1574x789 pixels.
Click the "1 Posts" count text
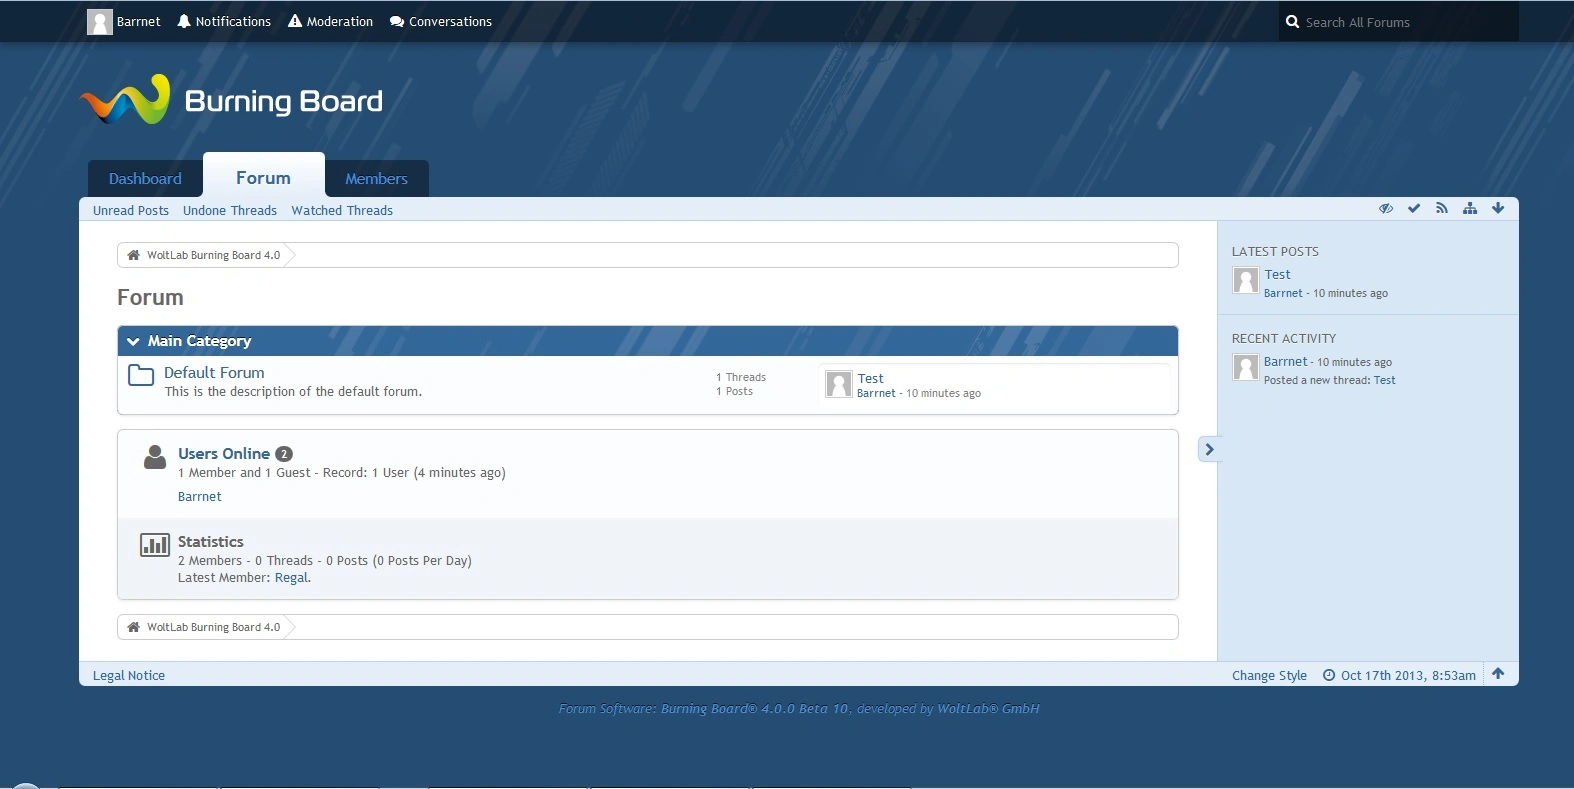tap(735, 391)
